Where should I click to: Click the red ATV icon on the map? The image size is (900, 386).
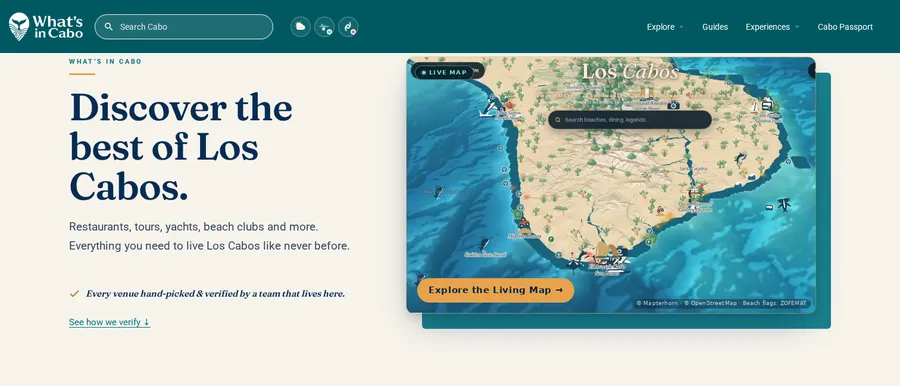[660, 210]
